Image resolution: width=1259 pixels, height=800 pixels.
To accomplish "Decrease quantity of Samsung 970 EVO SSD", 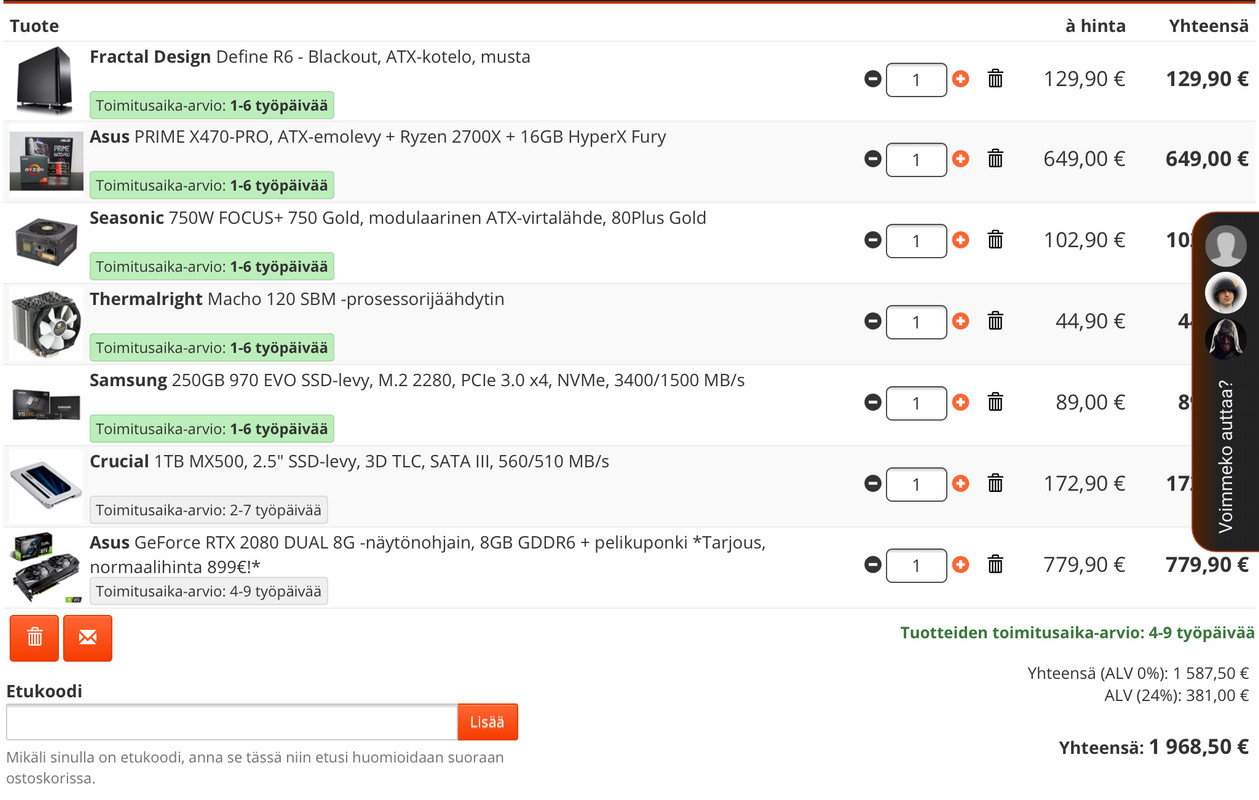I will [x=873, y=402].
